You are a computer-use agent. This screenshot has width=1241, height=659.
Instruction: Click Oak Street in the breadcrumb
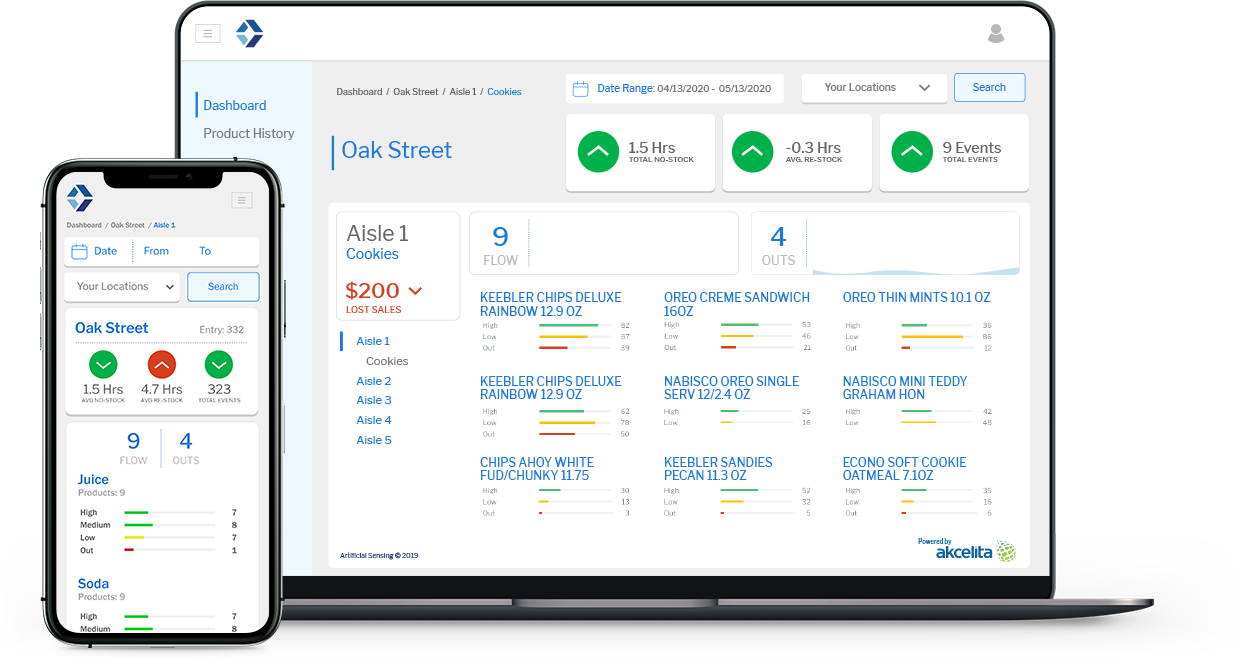(x=415, y=92)
